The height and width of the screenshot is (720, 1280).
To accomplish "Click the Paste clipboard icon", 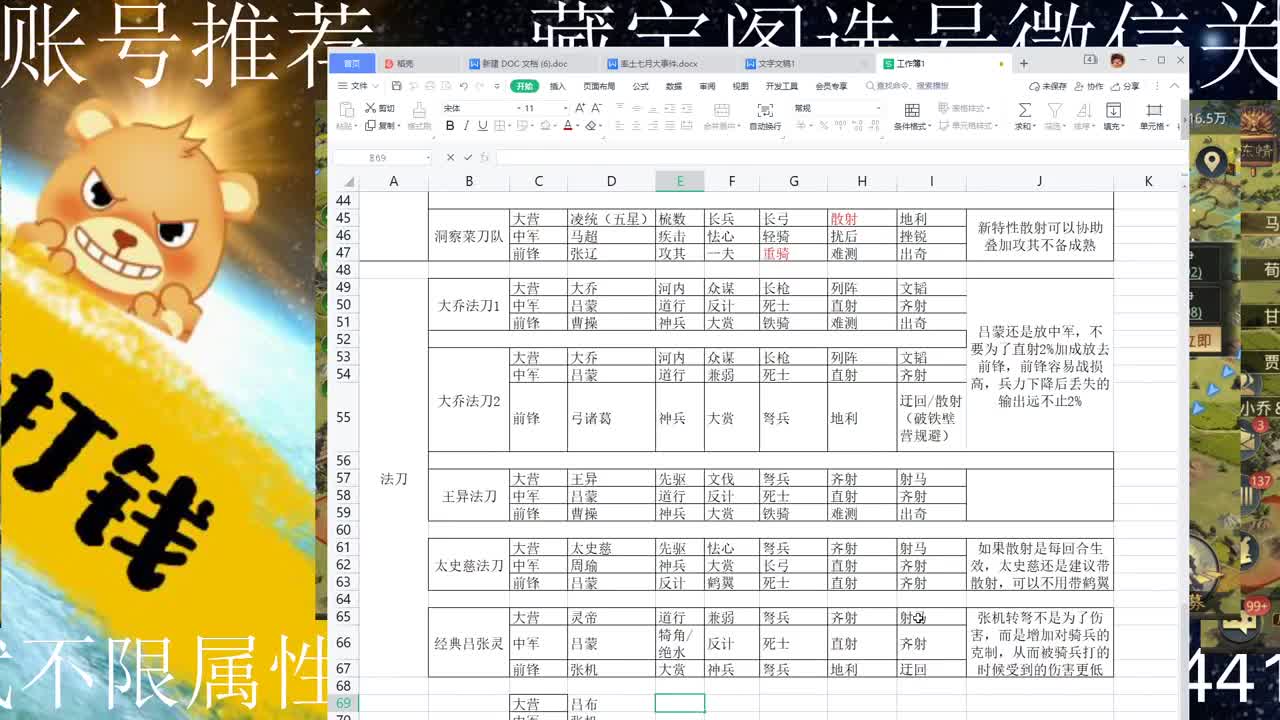I will coord(346,110).
